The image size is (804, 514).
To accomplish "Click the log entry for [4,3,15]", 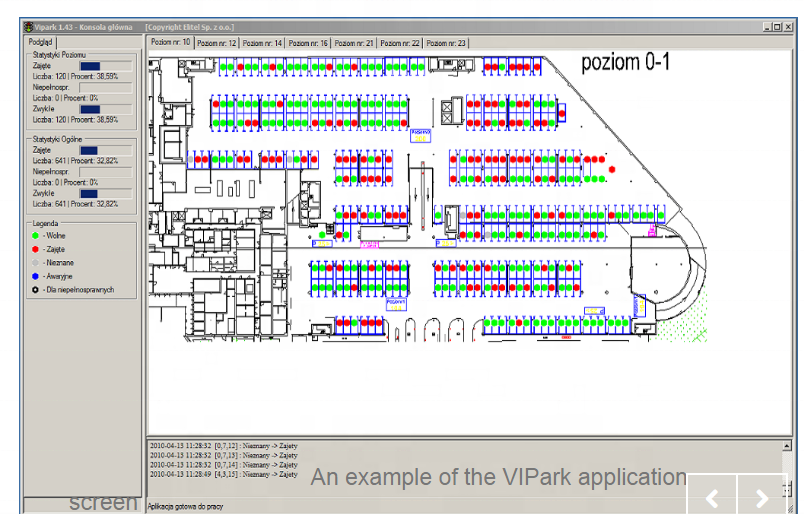I will point(224,475).
